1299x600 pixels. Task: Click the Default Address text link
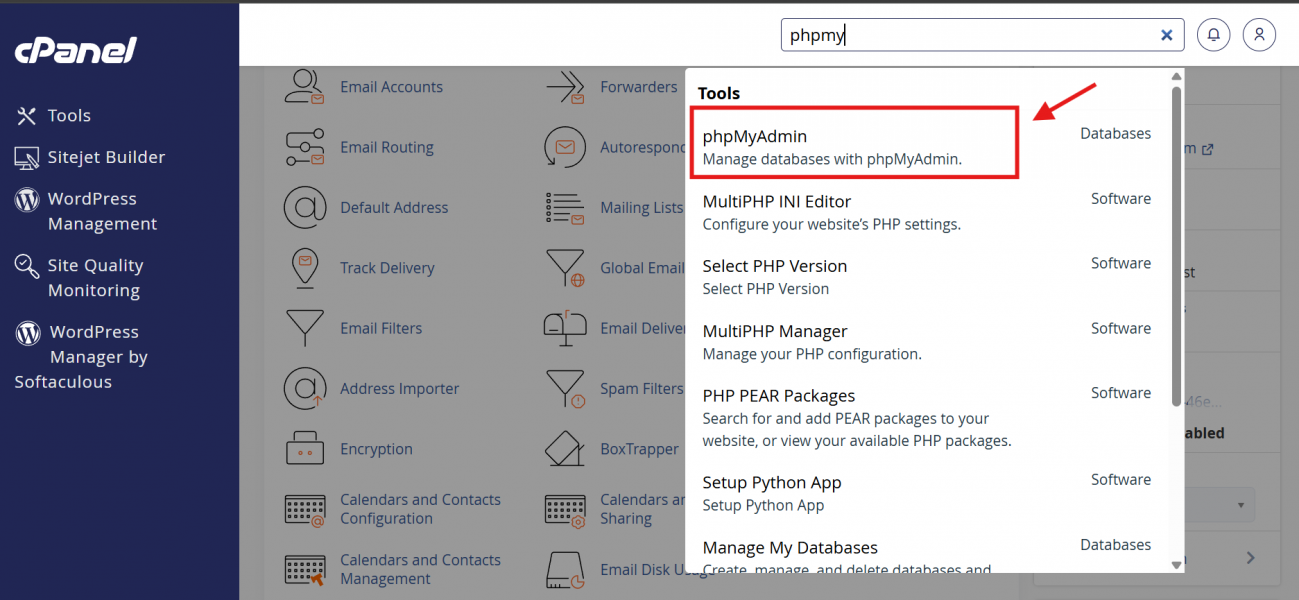click(394, 208)
